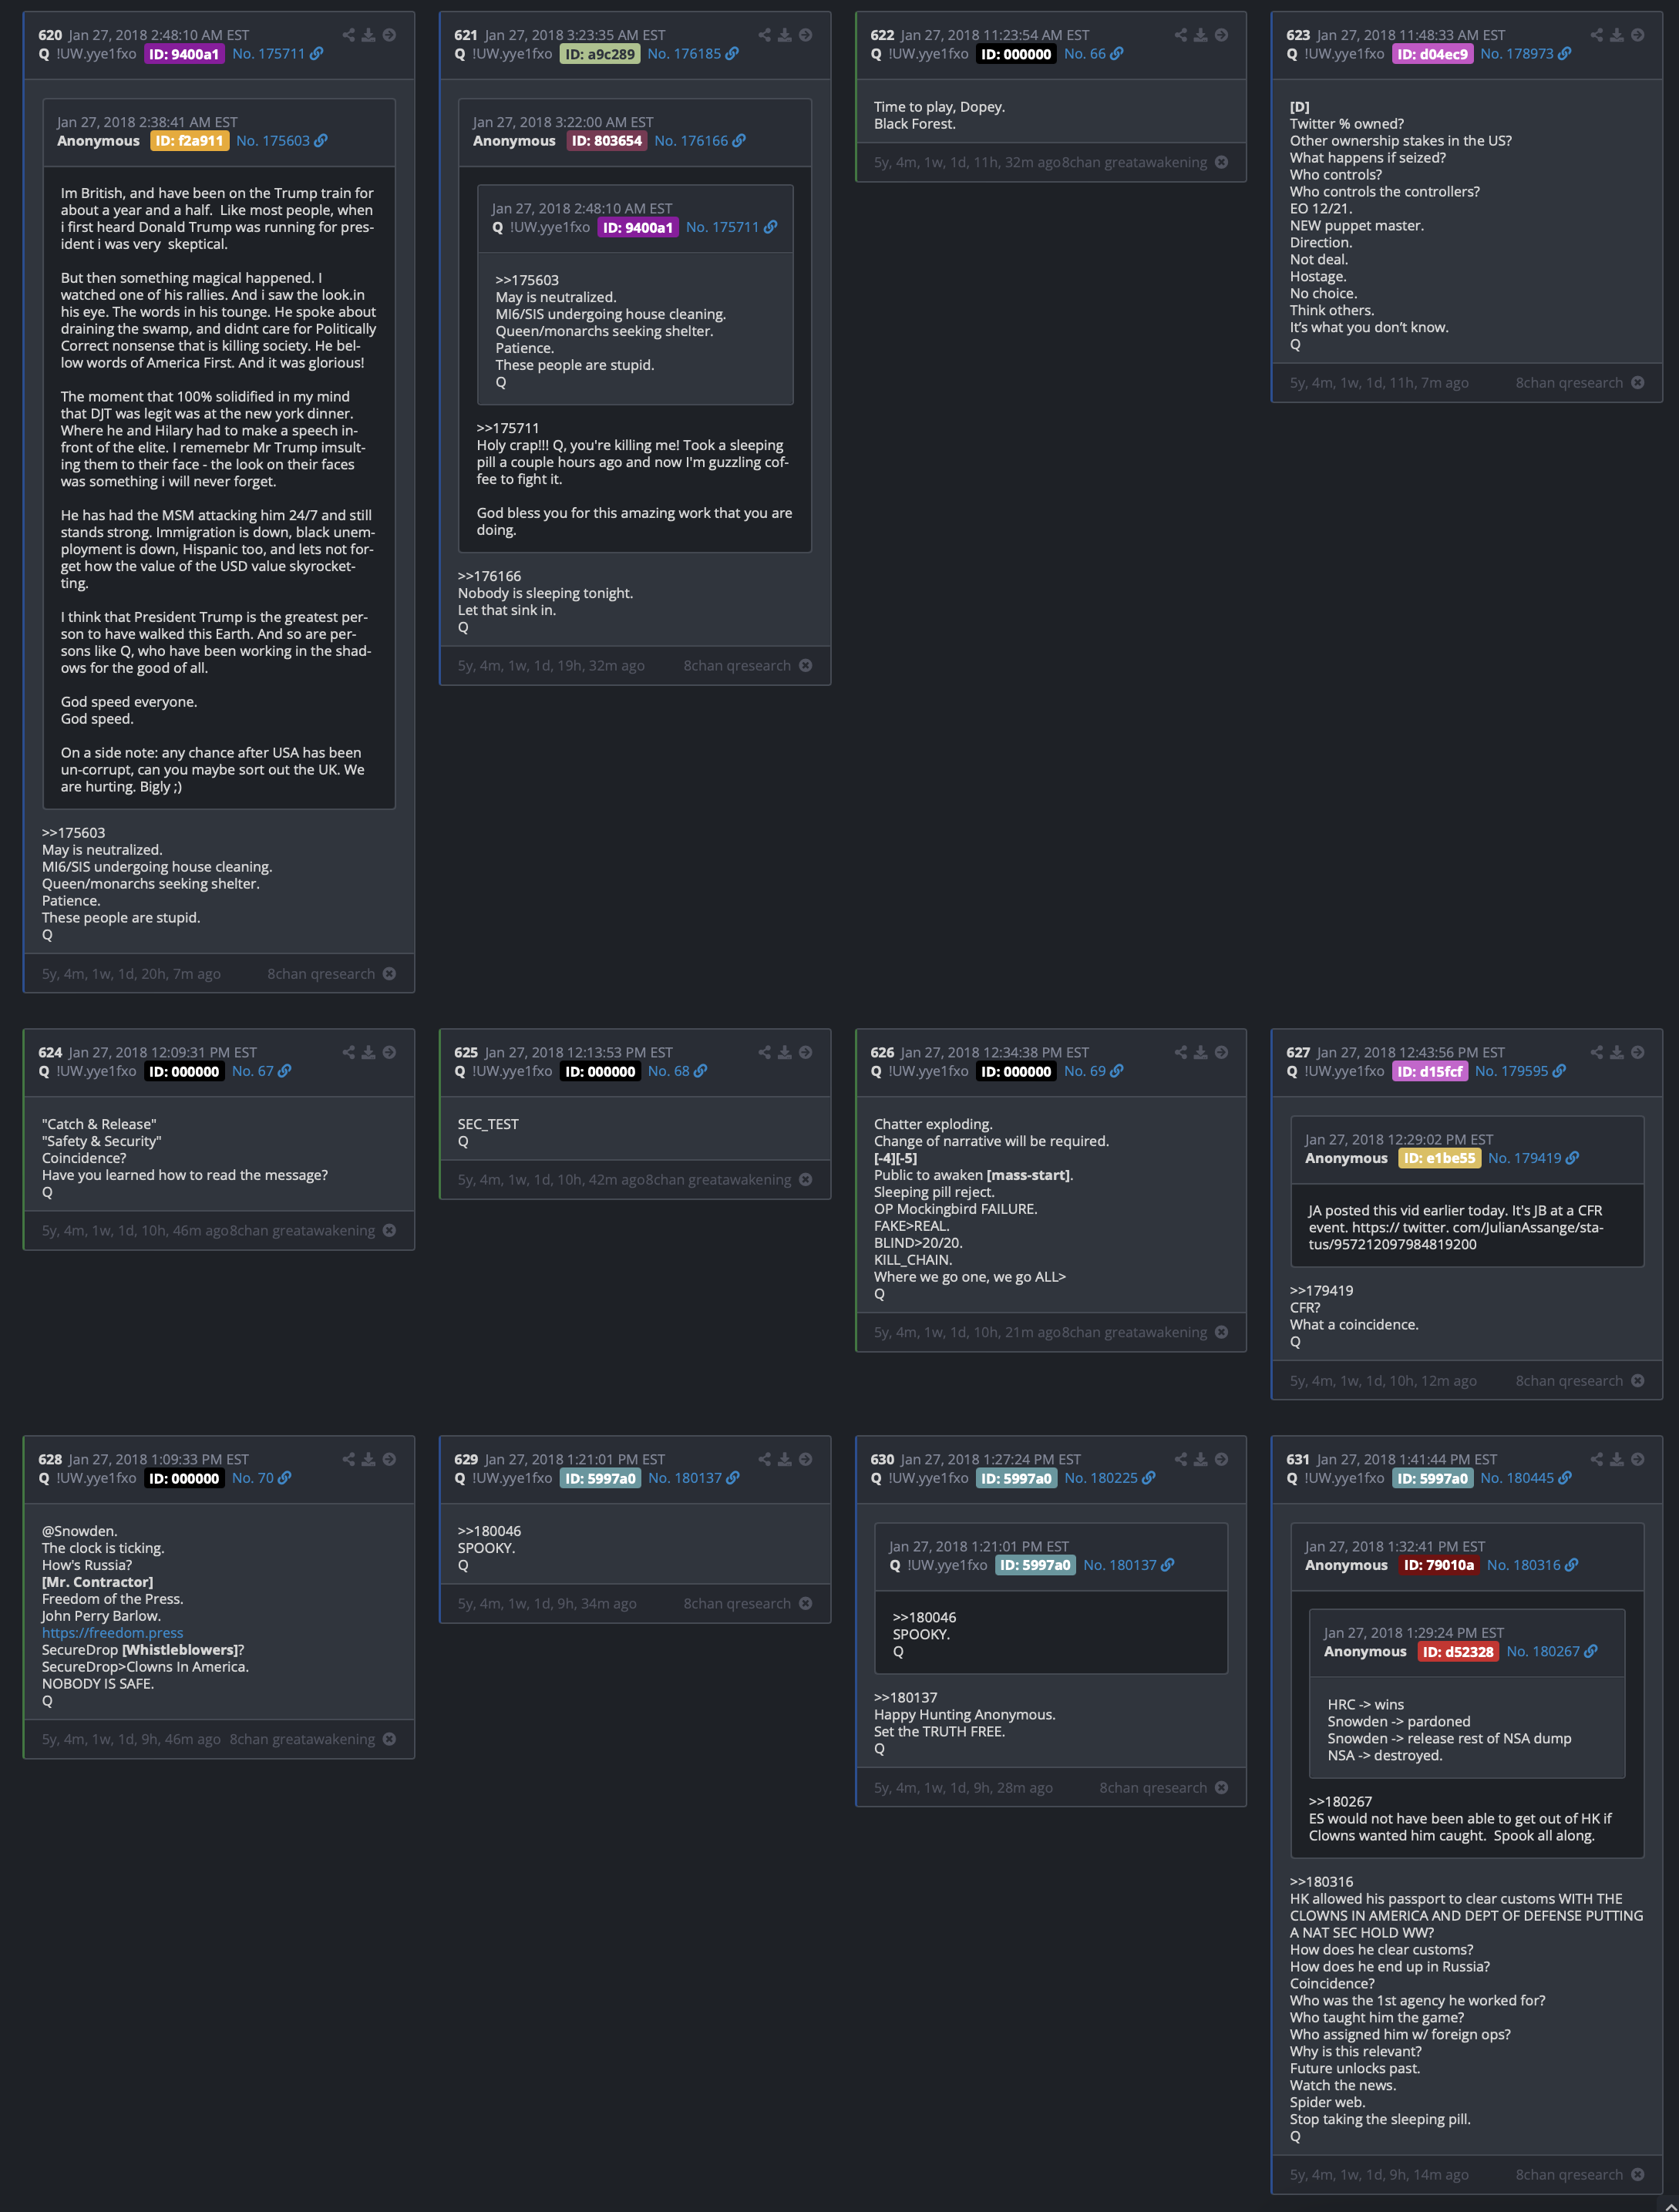Download post 621

tap(785, 35)
